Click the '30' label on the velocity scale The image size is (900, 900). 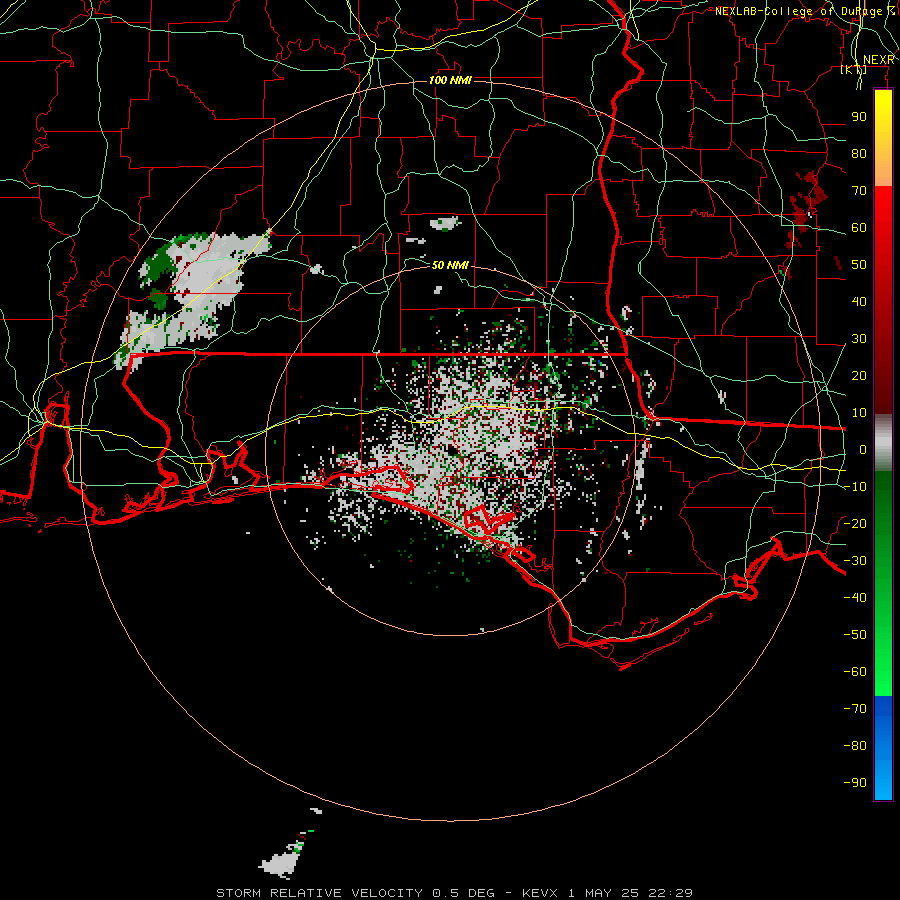tap(859, 339)
